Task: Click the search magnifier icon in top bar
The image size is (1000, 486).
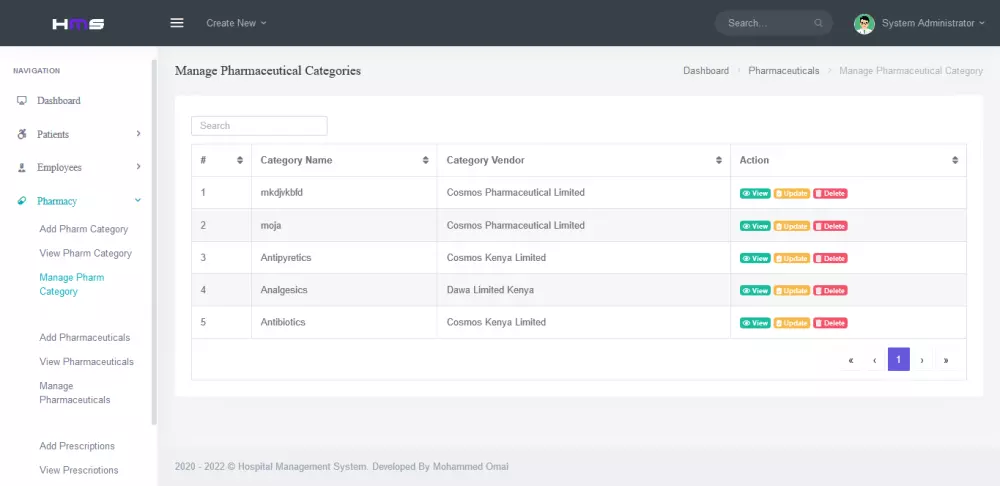Action: coord(819,23)
